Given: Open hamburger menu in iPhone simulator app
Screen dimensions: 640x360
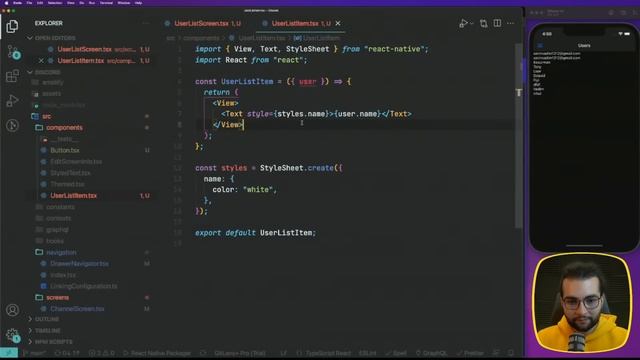Looking at the screenshot, I should pyautogui.click(x=540, y=46).
